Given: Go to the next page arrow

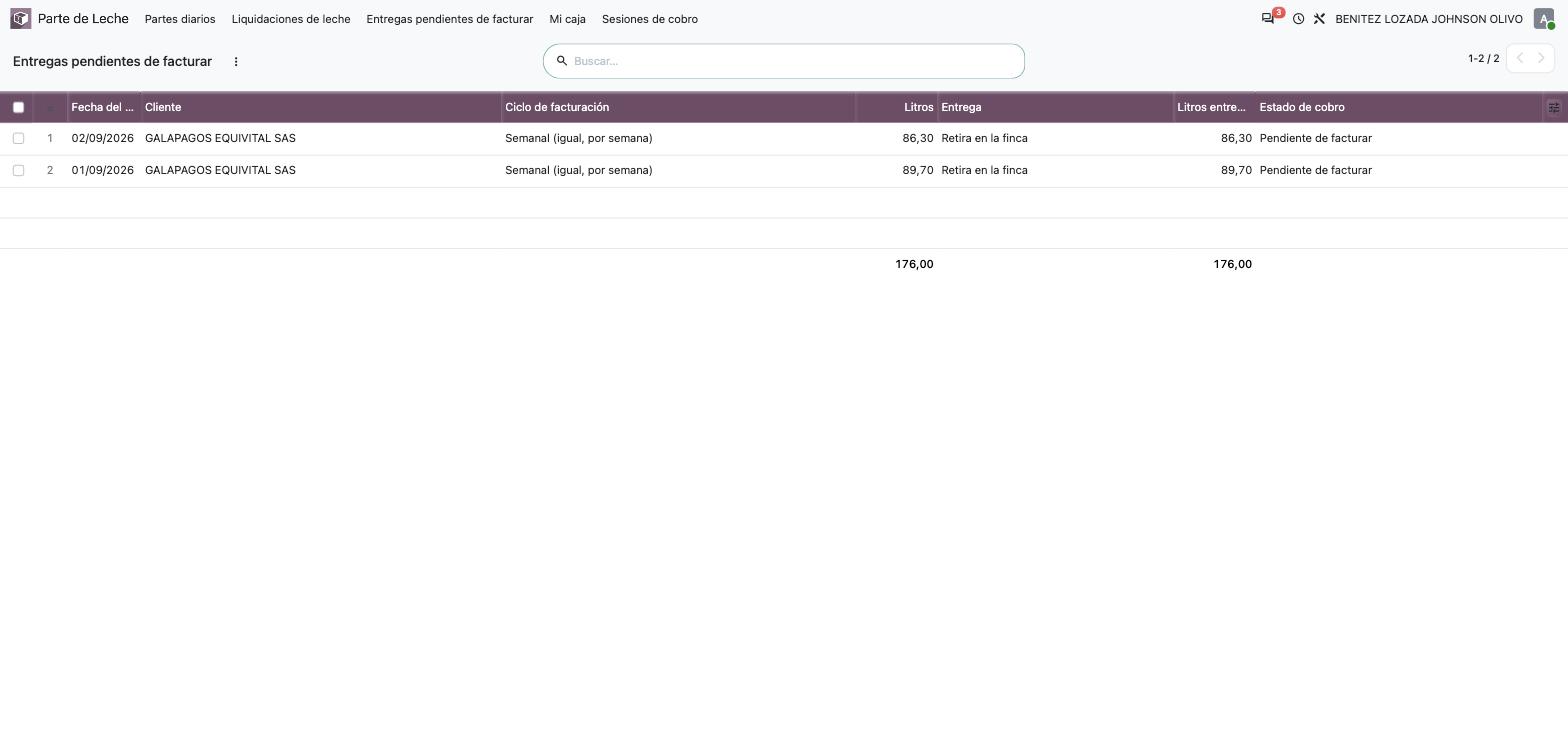Looking at the screenshot, I should pyautogui.click(x=1542, y=58).
